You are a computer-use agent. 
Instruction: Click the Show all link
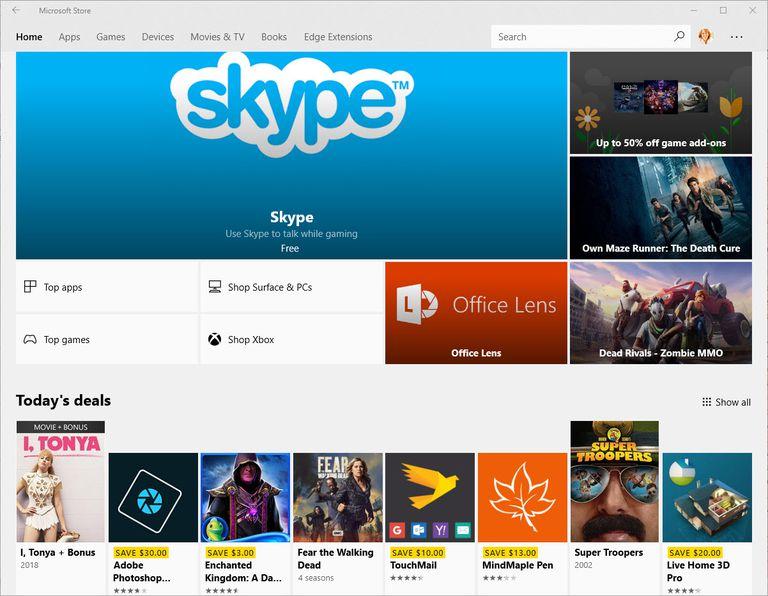coord(726,402)
